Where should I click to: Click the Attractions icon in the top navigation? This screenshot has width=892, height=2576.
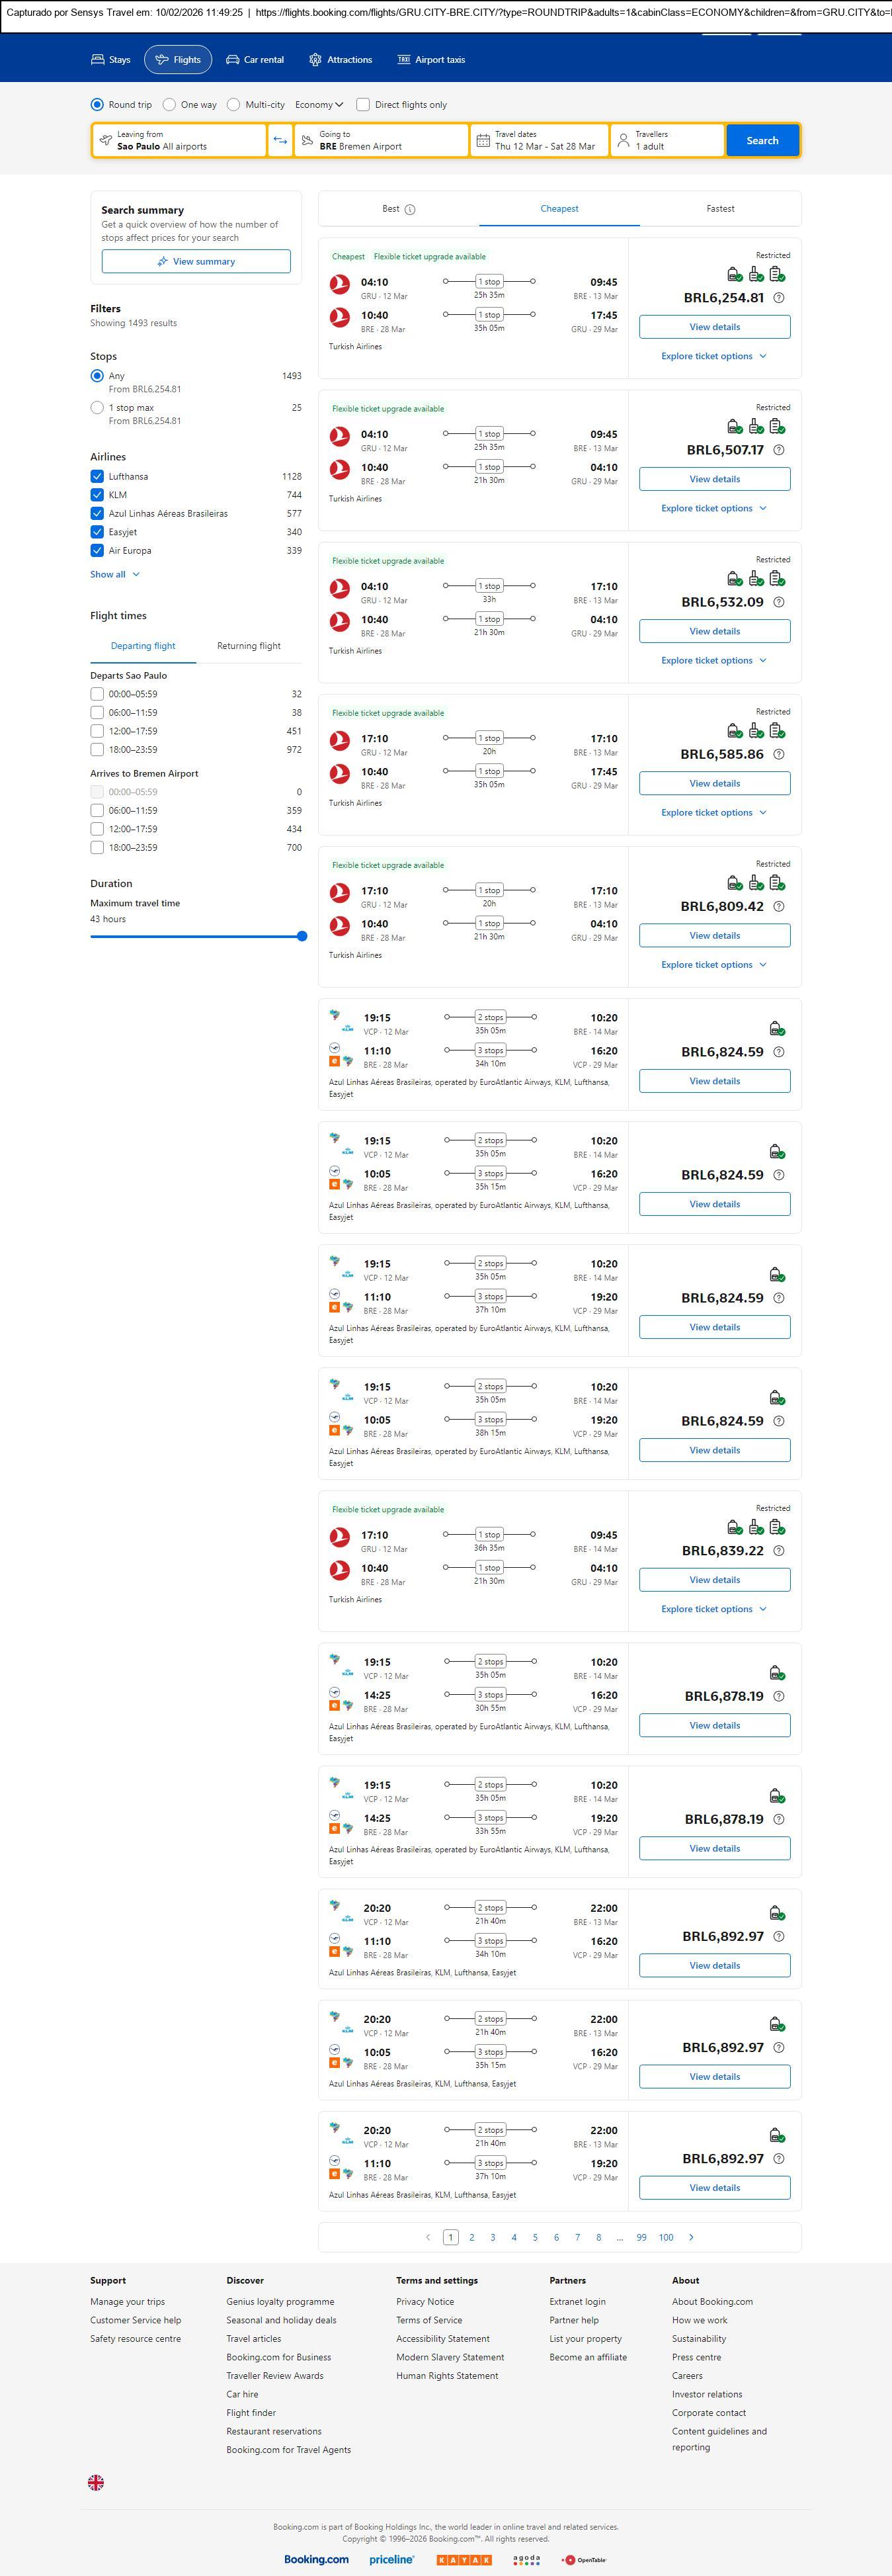(315, 60)
